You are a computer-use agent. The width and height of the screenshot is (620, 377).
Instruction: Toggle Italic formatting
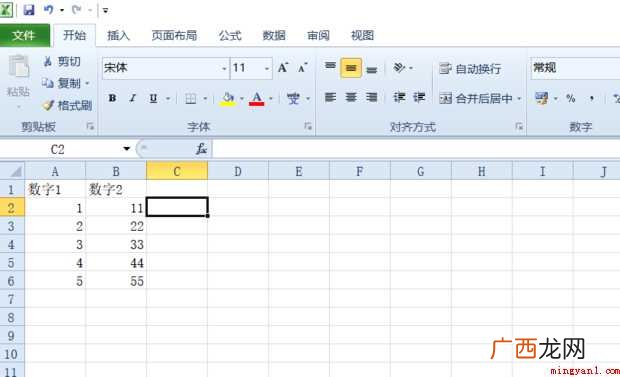[x=133, y=98]
